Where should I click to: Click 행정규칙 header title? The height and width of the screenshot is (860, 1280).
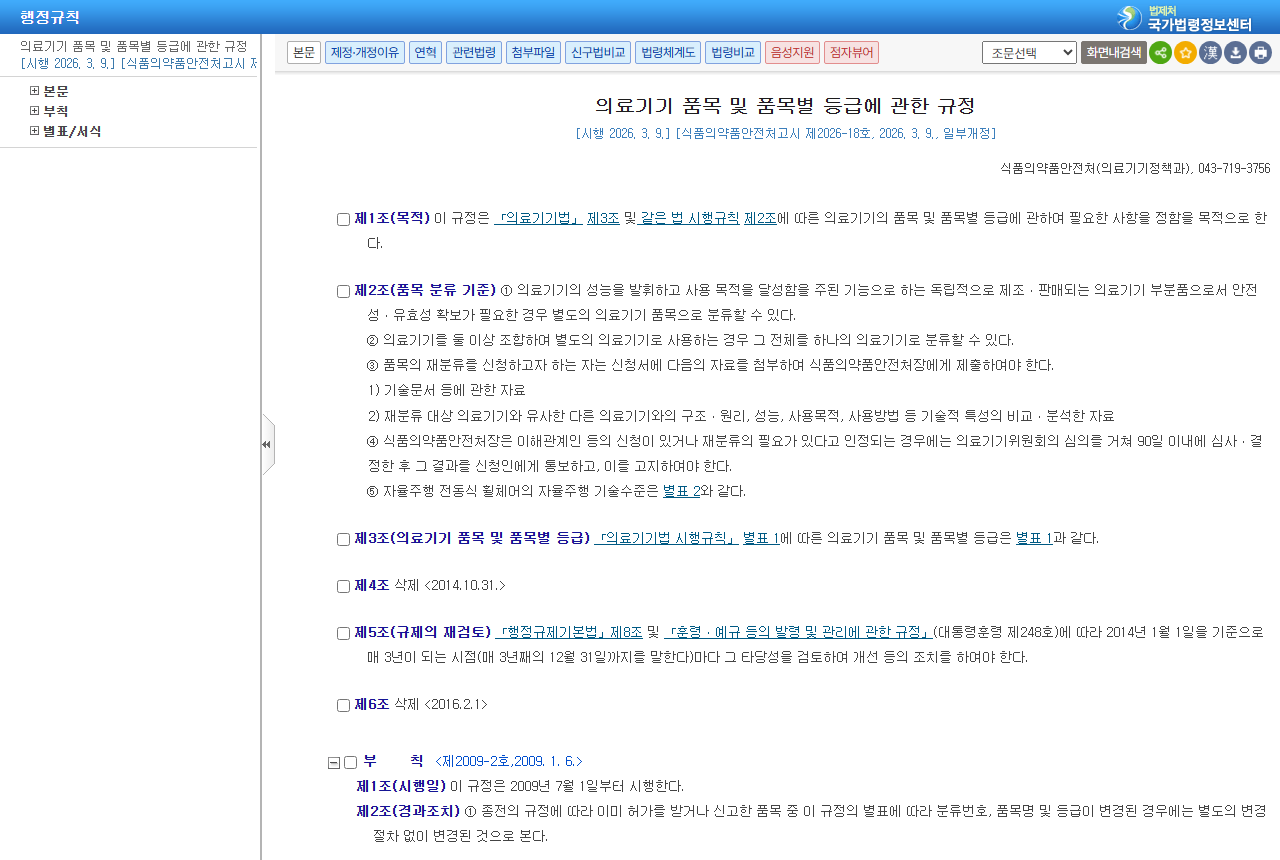click(x=50, y=17)
